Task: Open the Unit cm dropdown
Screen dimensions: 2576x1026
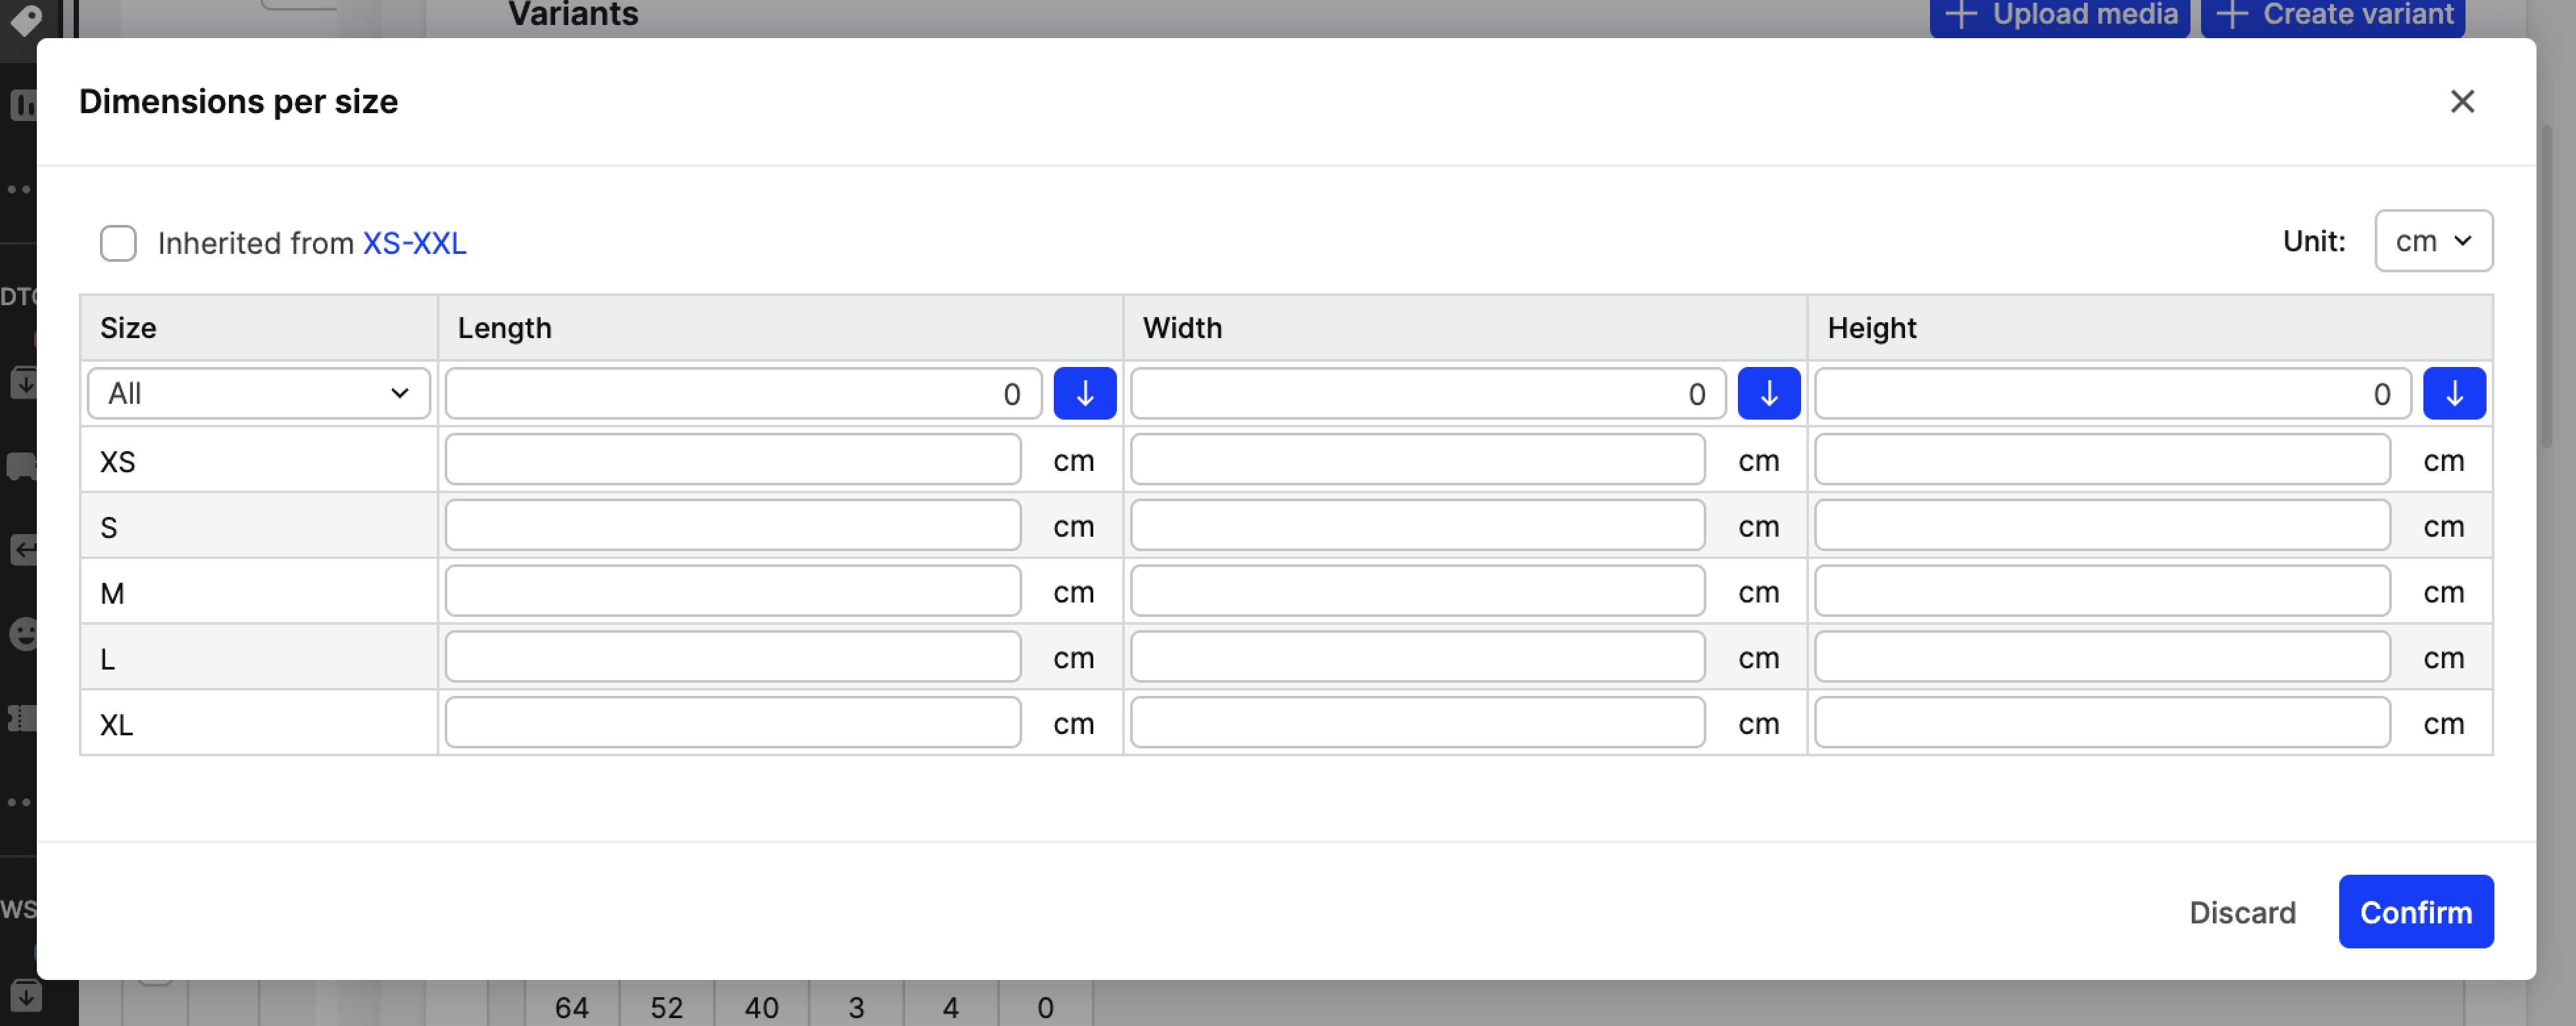Action: pos(2433,241)
